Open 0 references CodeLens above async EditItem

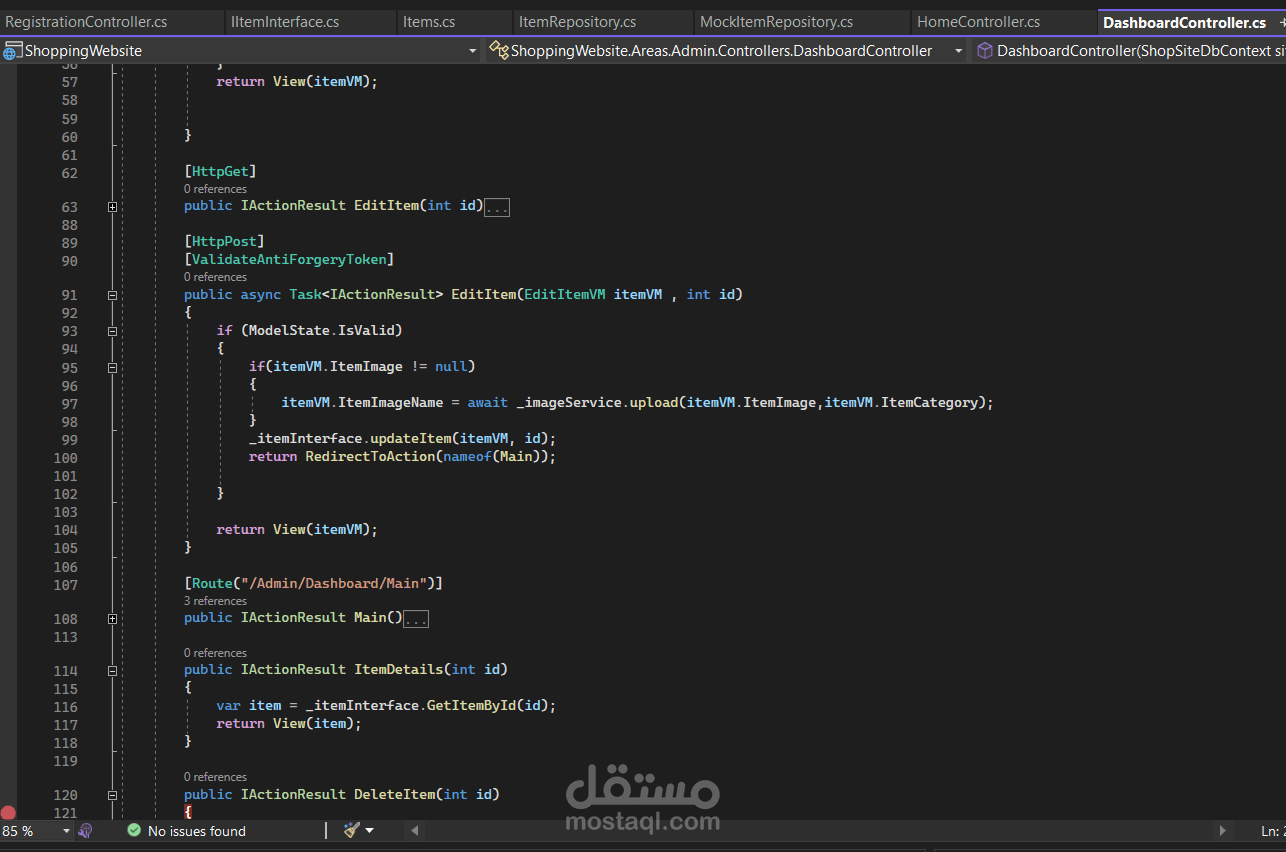pos(215,277)
